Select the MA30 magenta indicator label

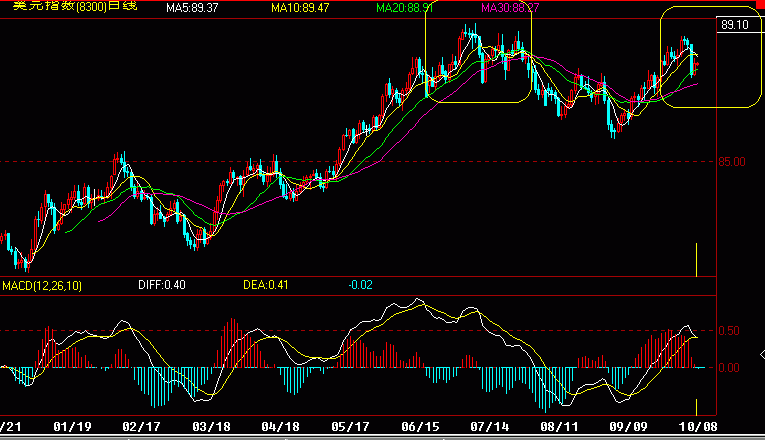[510, 8]
